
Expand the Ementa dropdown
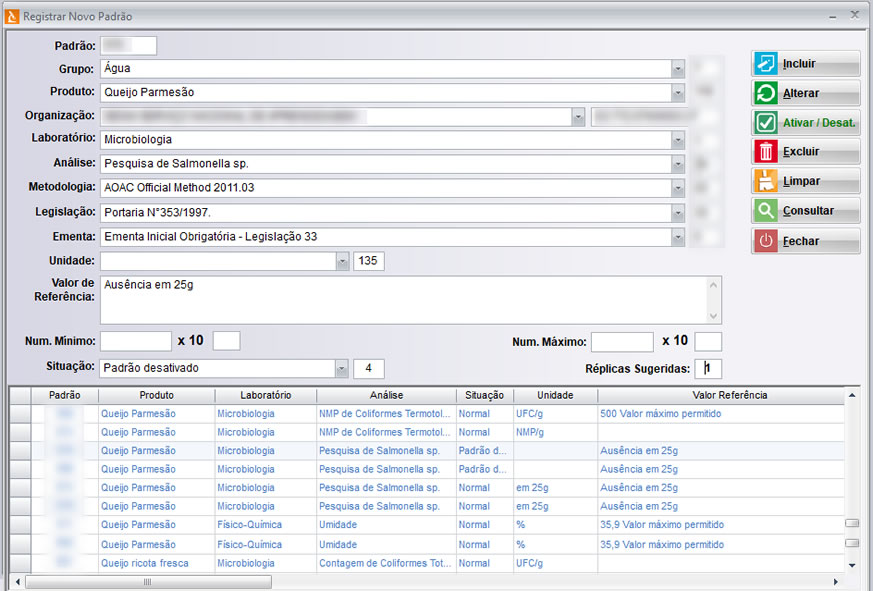[678, 237]
